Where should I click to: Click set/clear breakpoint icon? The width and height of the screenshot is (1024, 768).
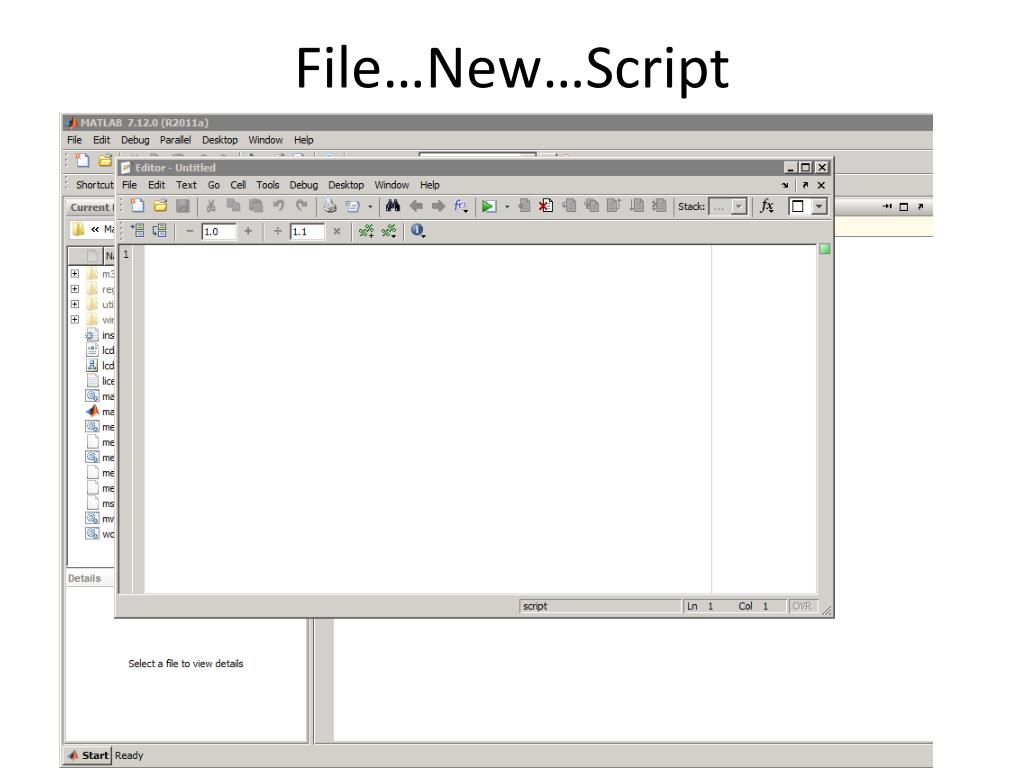coord(524,206)
